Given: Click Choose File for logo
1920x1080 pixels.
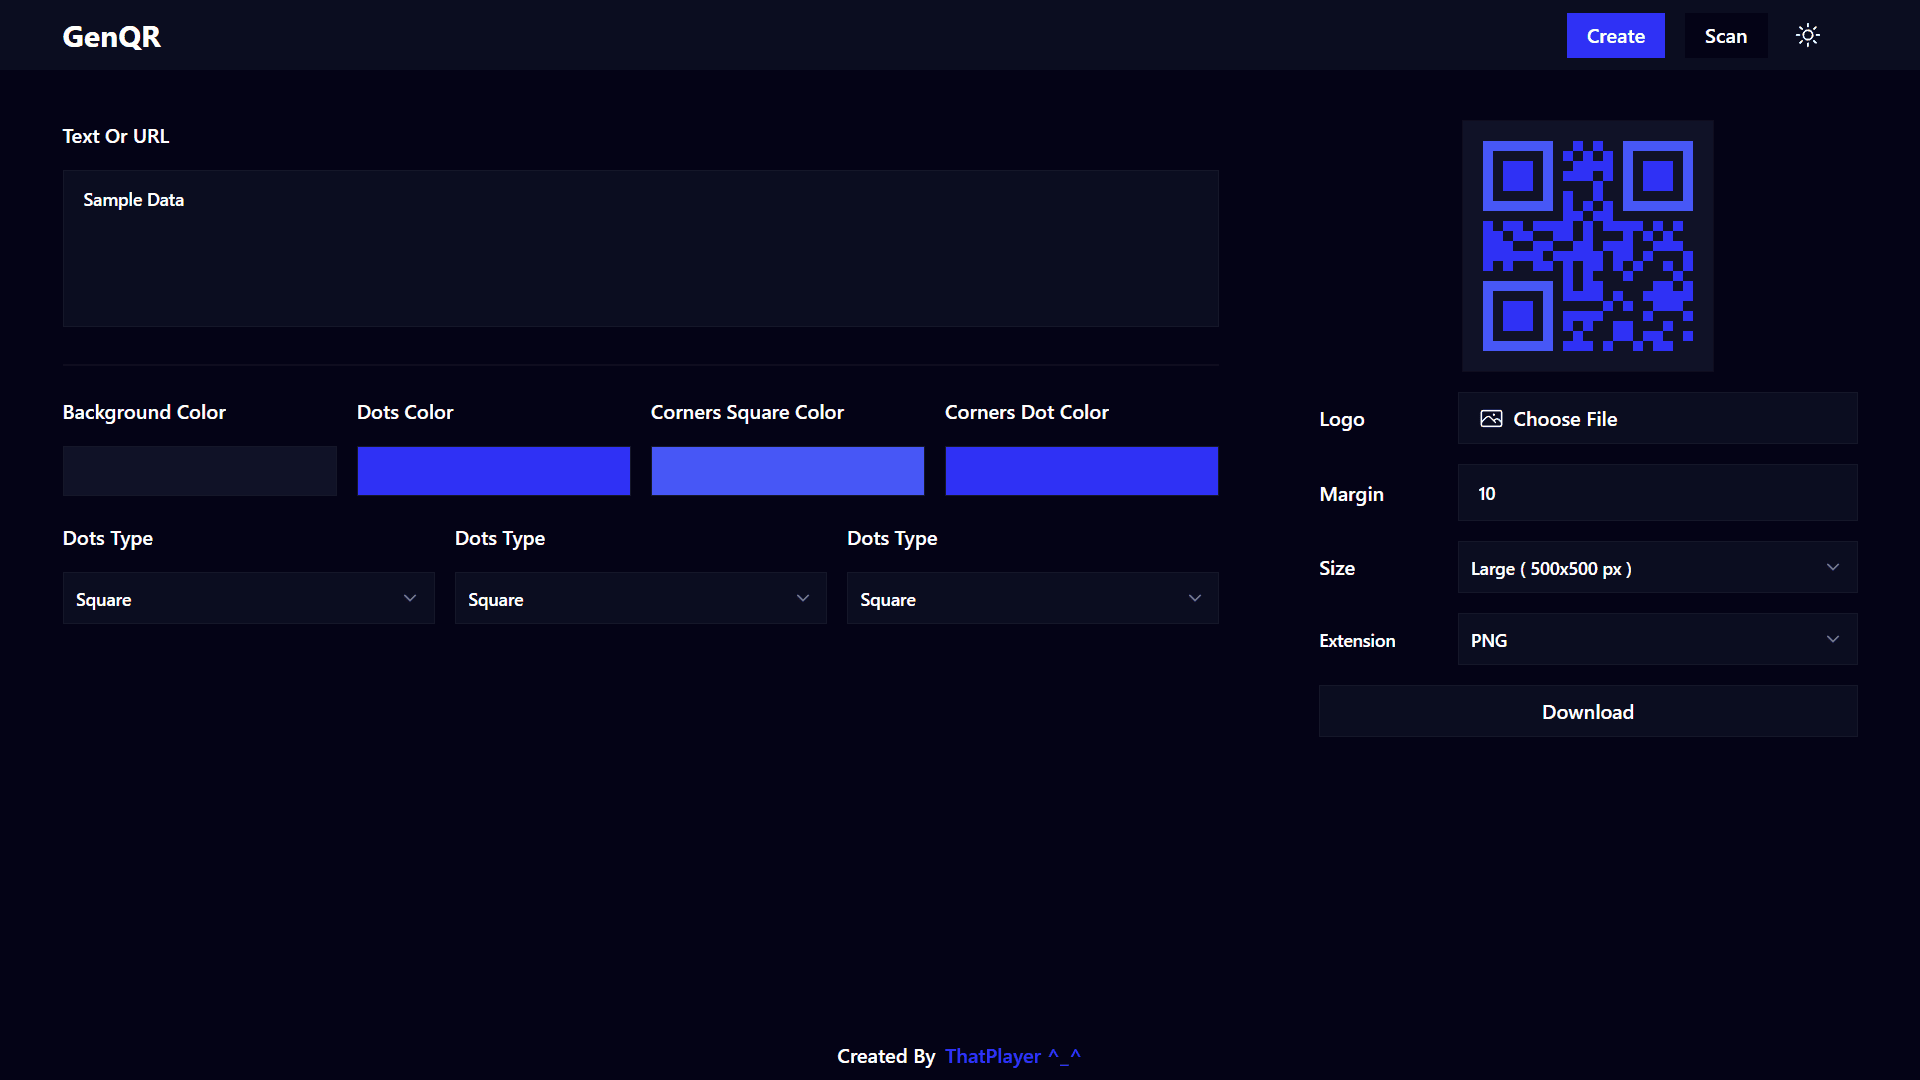Looking at the screenshot, I should (1658, 418).
